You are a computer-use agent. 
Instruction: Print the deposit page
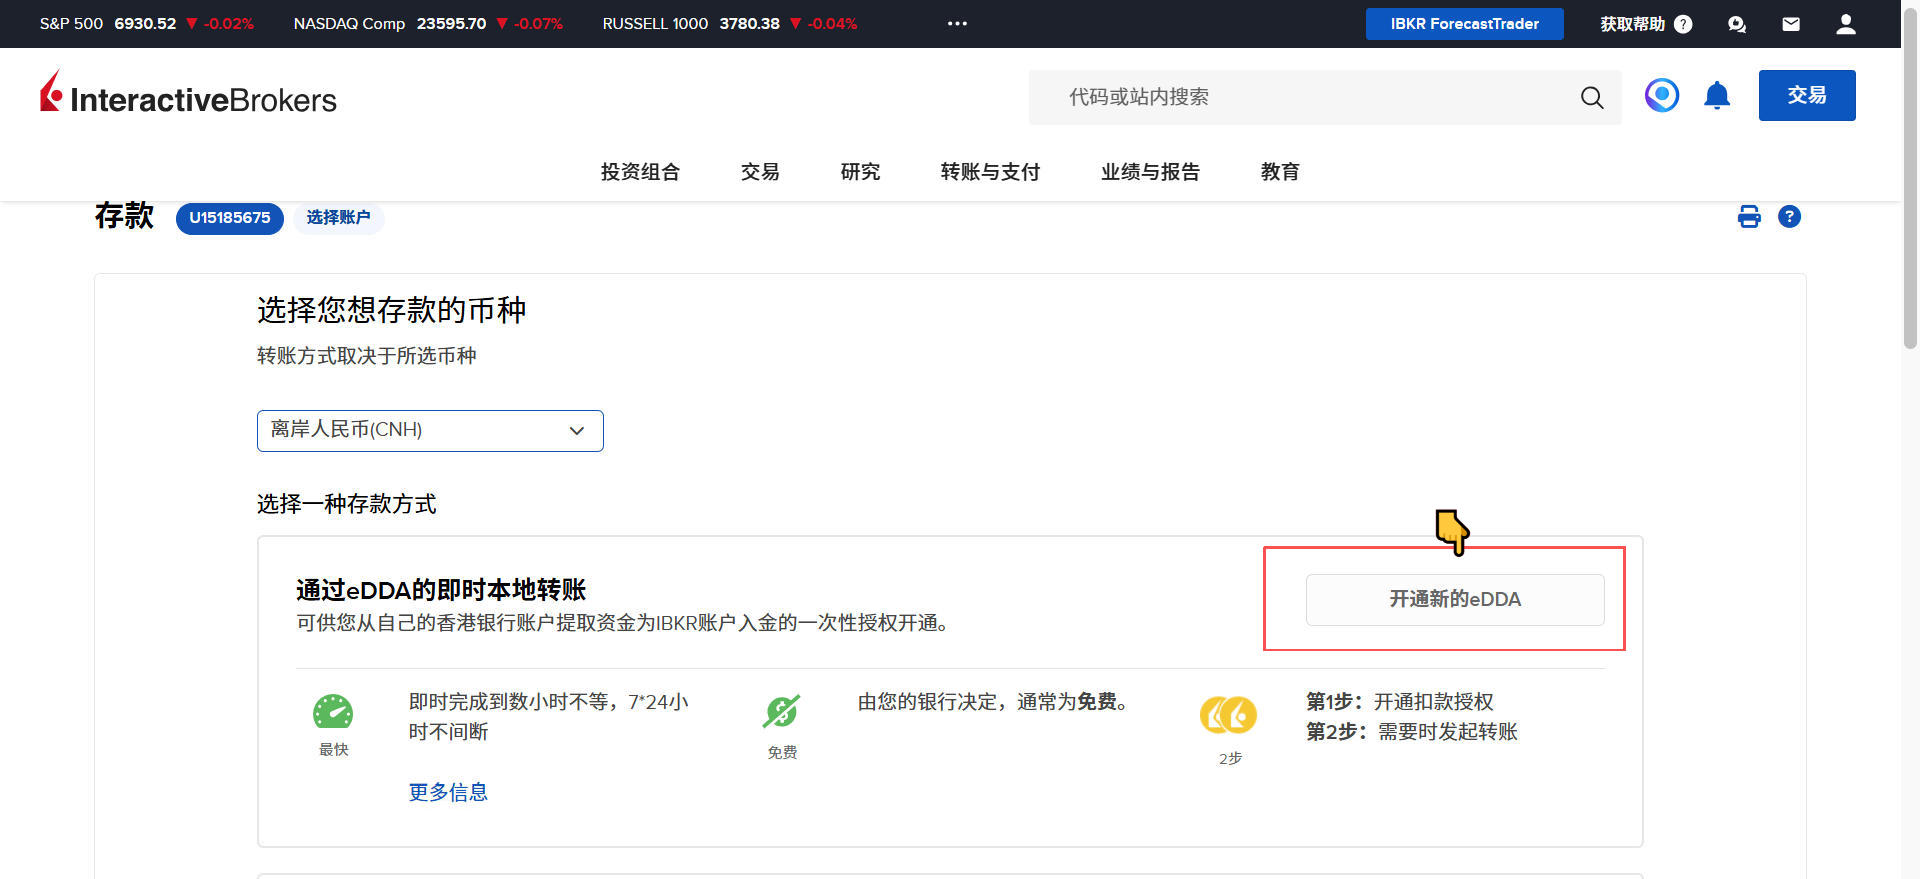1749,217
